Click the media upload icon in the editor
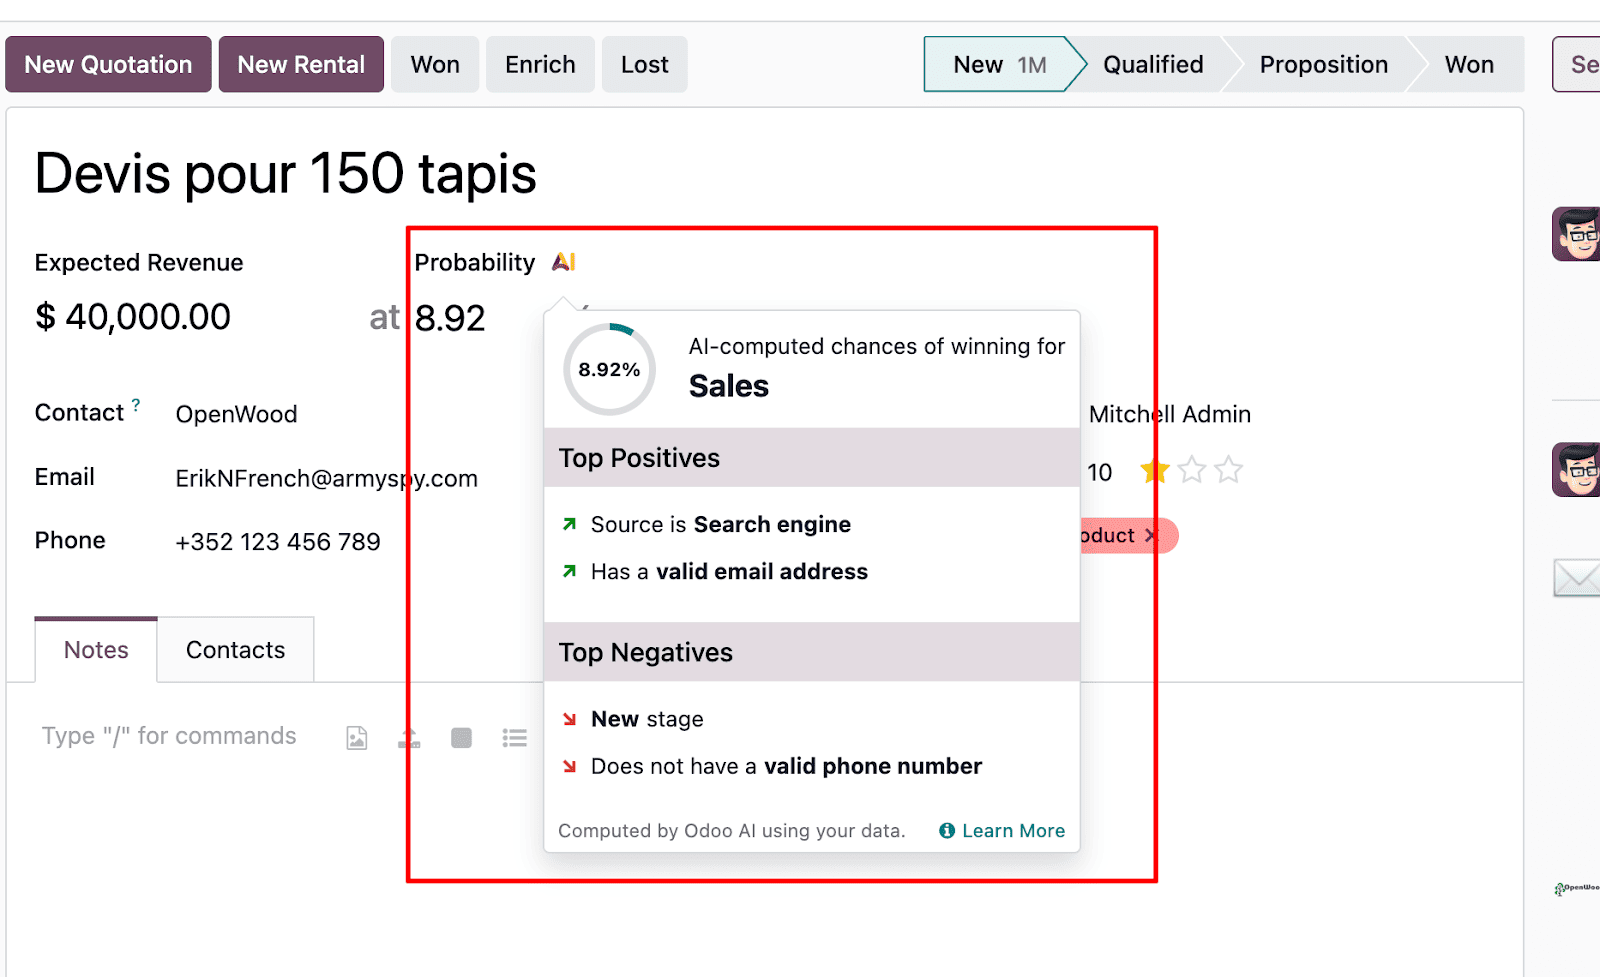 (x=408, y=737)
